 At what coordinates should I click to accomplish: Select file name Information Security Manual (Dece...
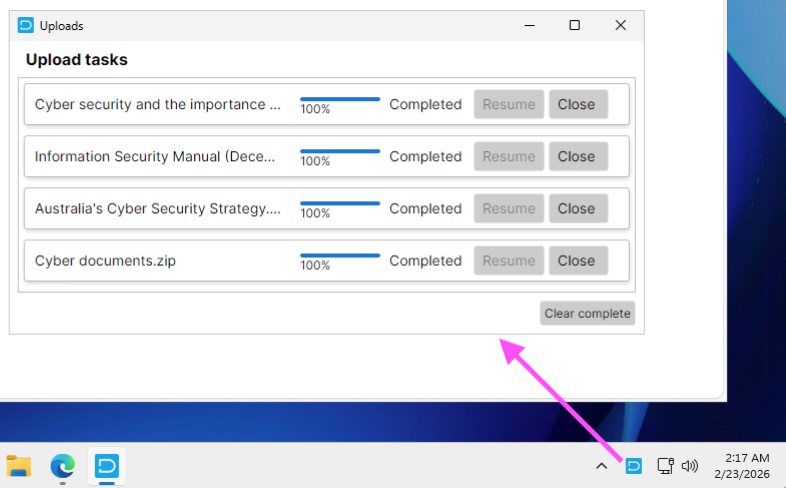coord(155,156)
